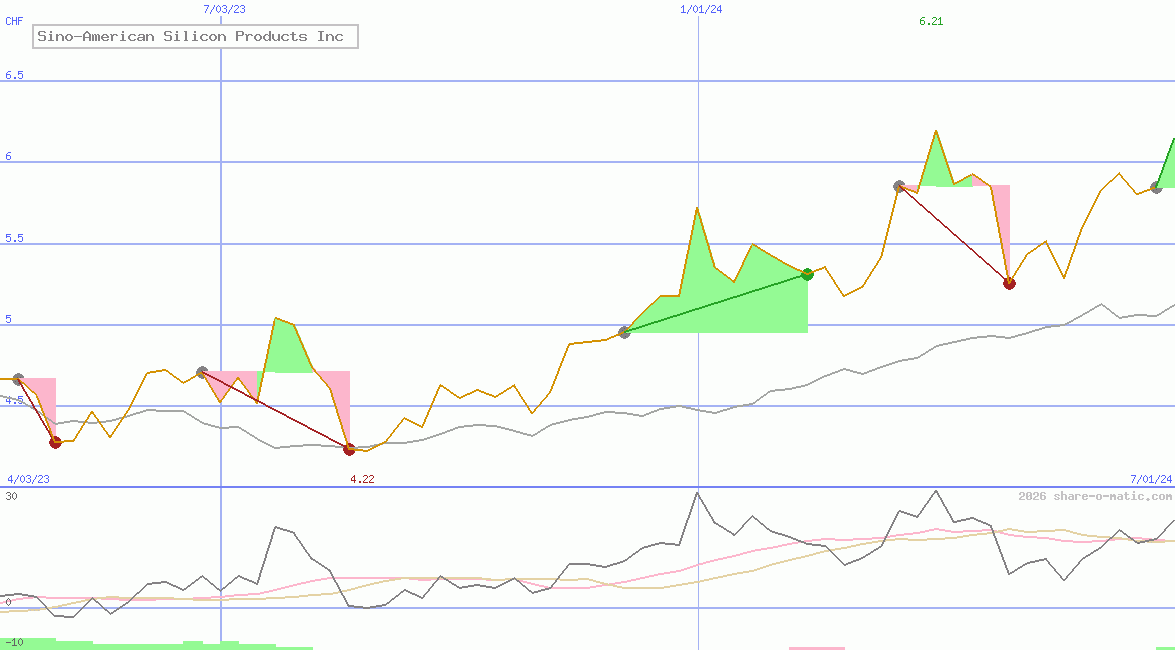Expand the chart title box for the company
Image resolution: width=1175 pixels, height=650 pixels.
coord(195,36)
